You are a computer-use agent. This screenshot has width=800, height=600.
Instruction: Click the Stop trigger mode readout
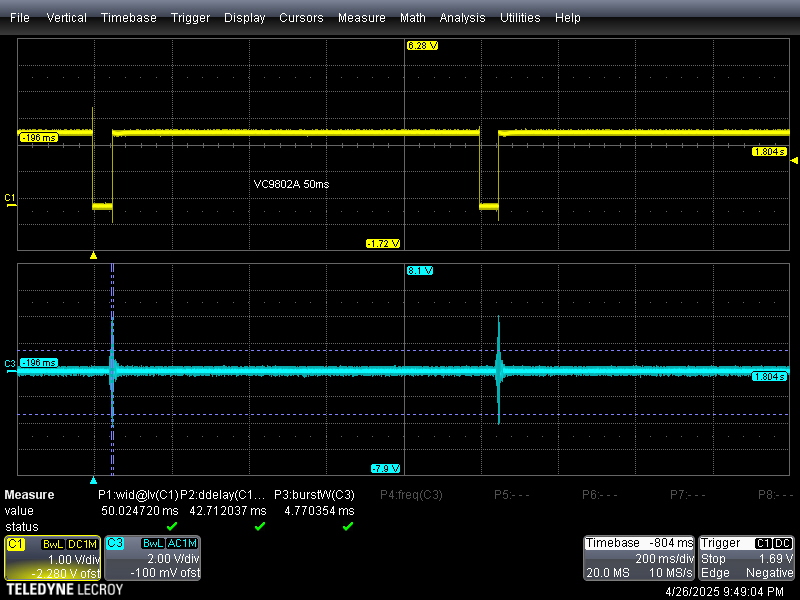[x=713, y=559]
